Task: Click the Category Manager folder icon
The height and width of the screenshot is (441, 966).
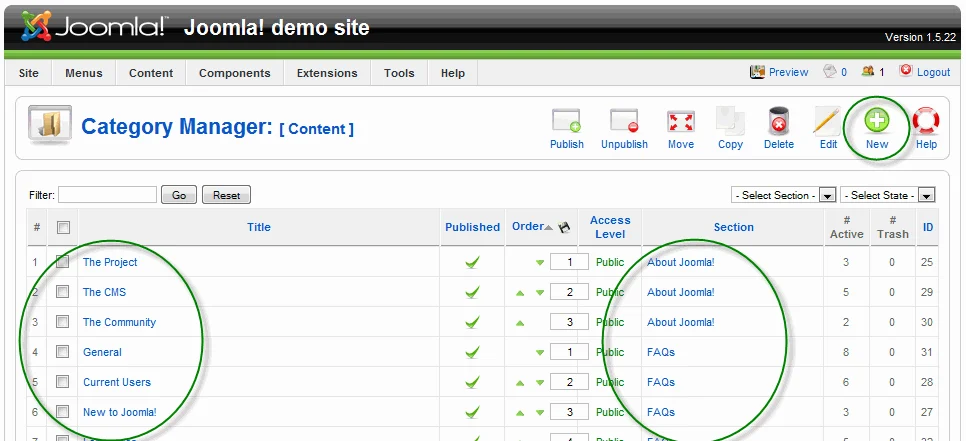Action: pos(50,125)
